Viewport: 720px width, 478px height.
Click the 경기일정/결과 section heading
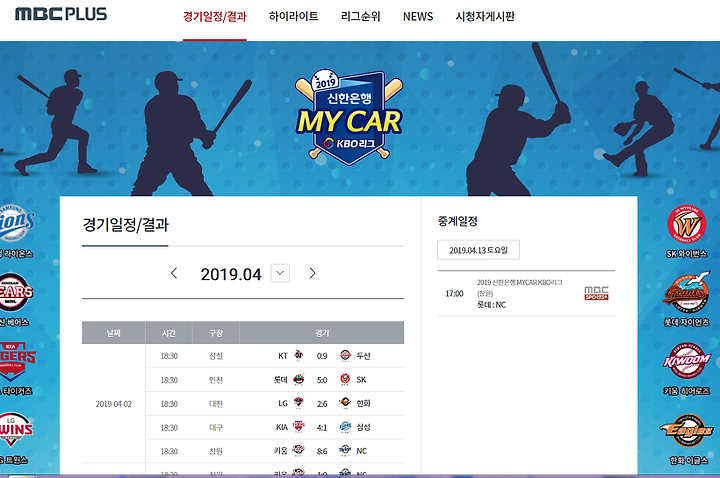coord(125,225)
